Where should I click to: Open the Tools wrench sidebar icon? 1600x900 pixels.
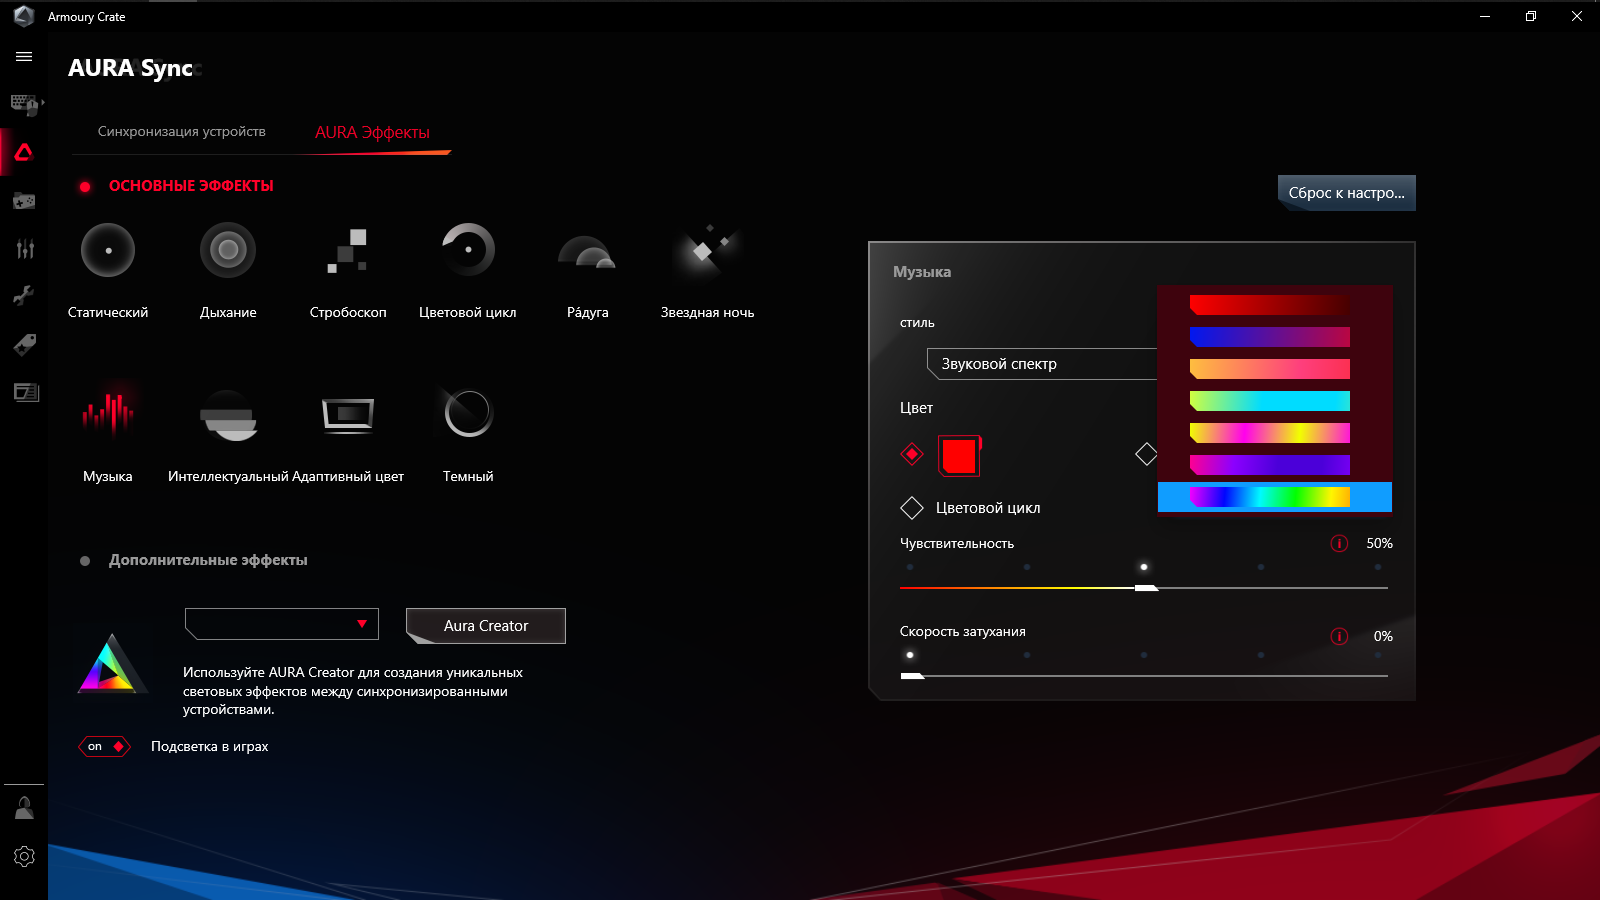tap(24, 296)
